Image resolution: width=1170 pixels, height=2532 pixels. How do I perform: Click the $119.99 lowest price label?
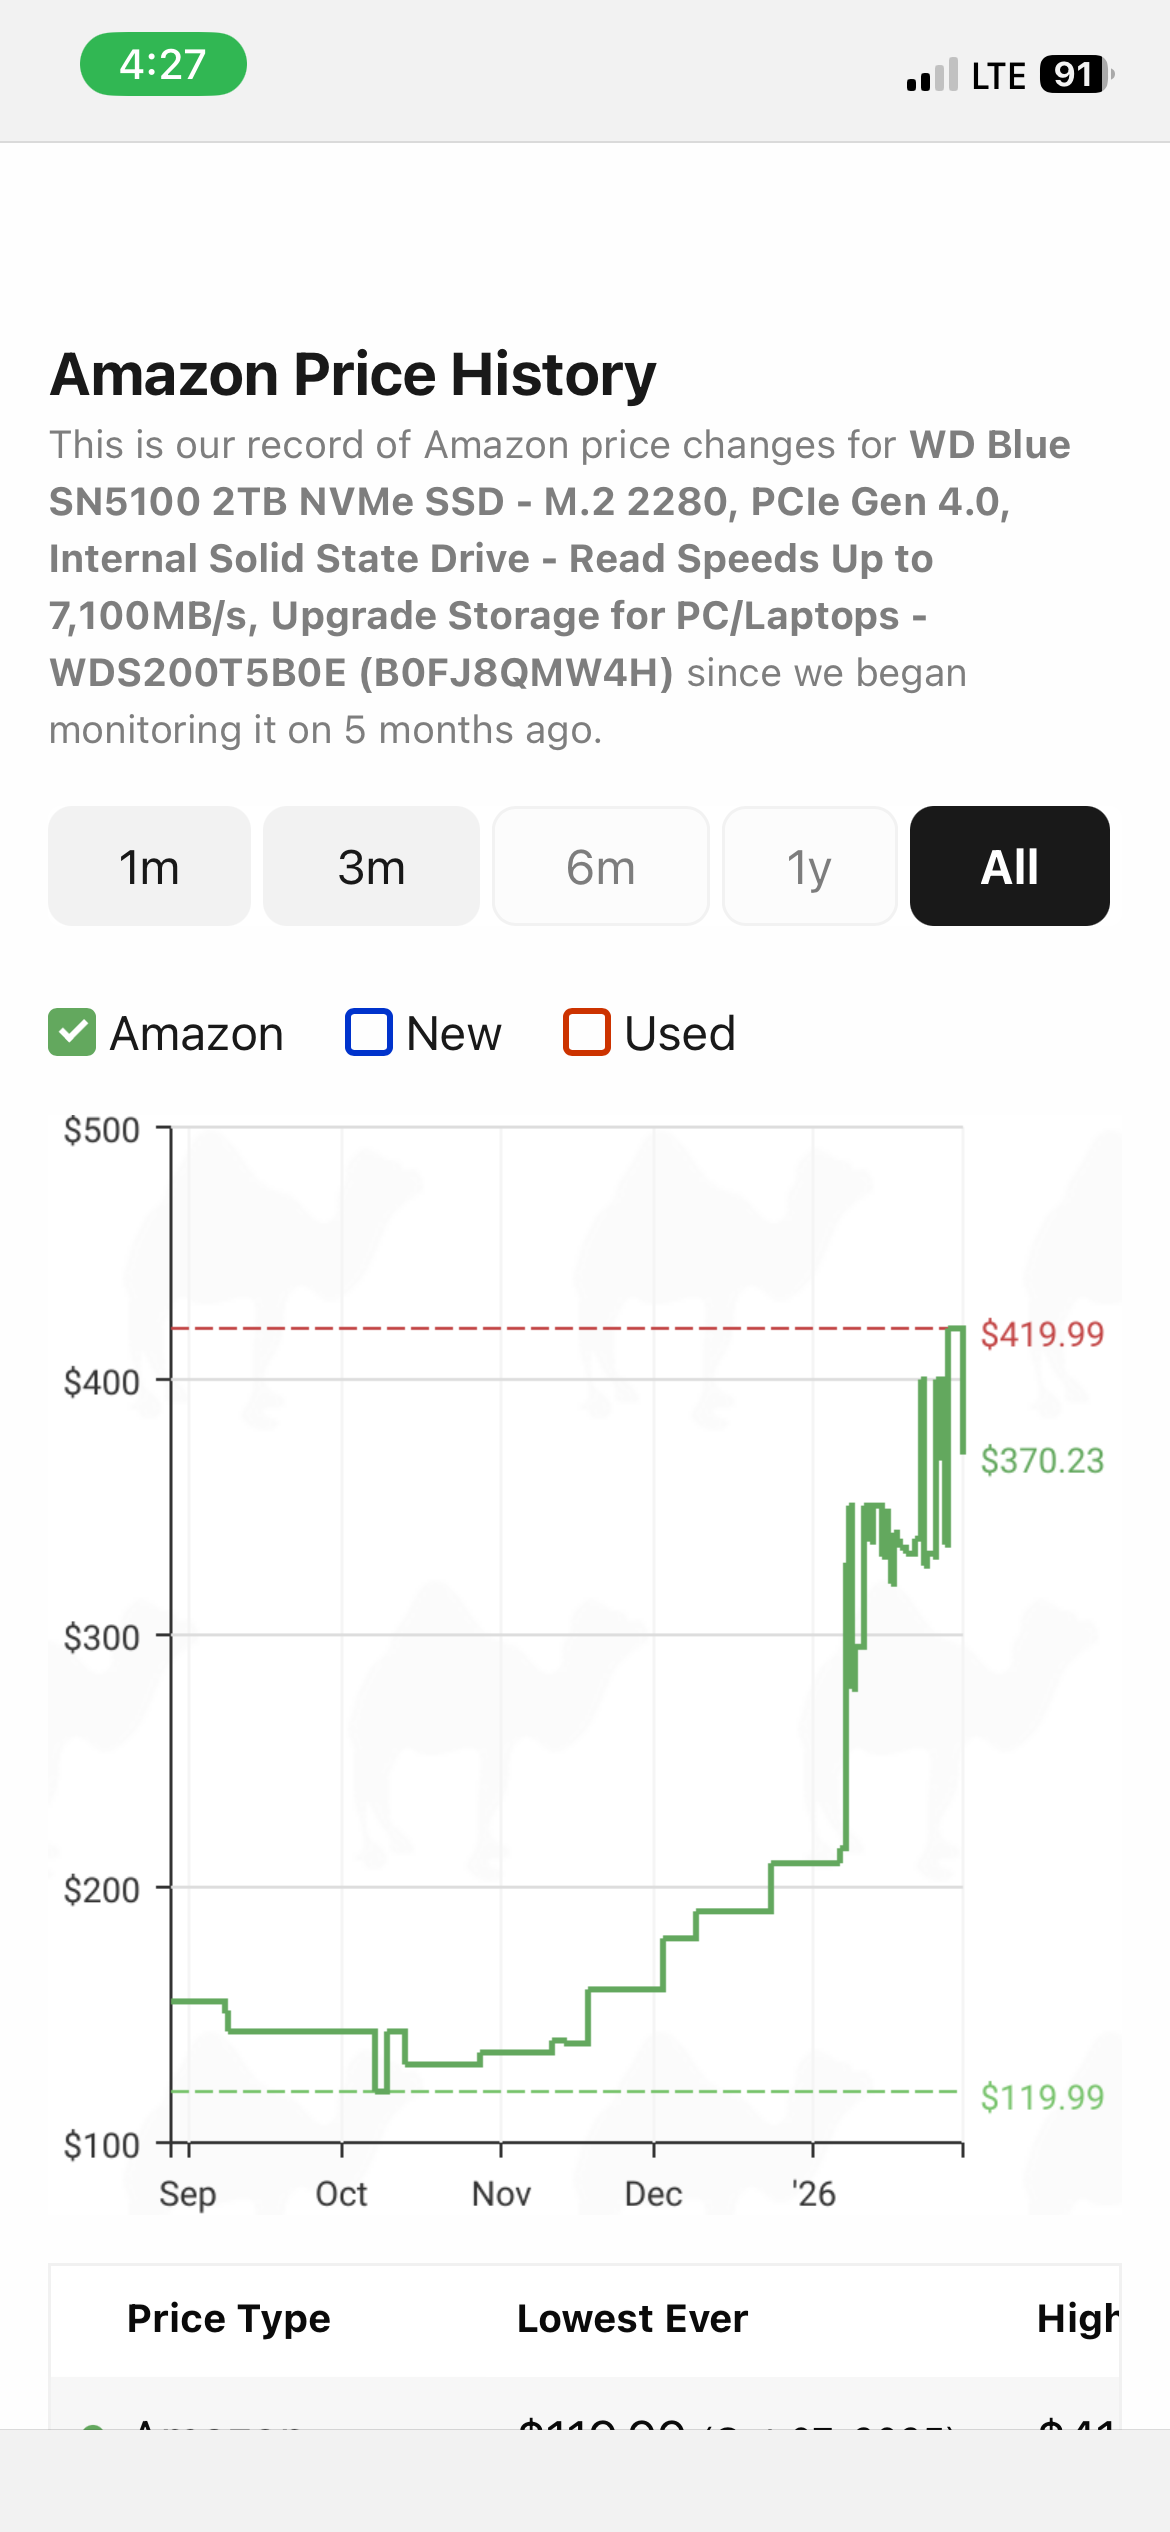(x=1042, y=2097)
